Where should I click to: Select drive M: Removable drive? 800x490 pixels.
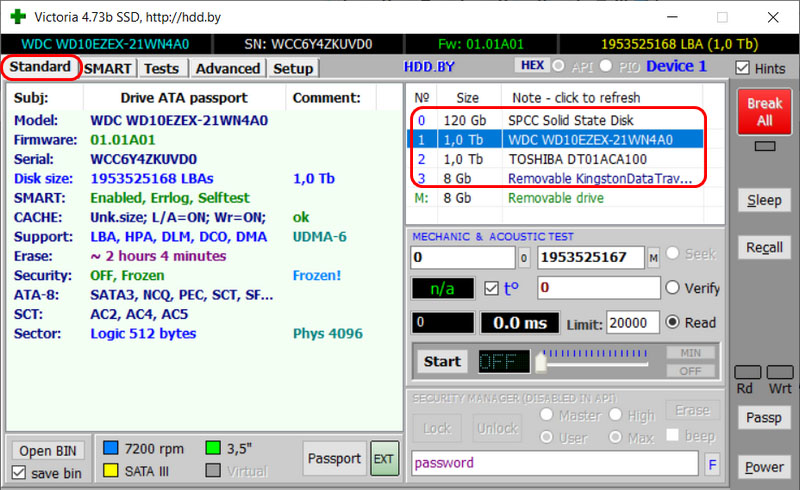[556, 198]
